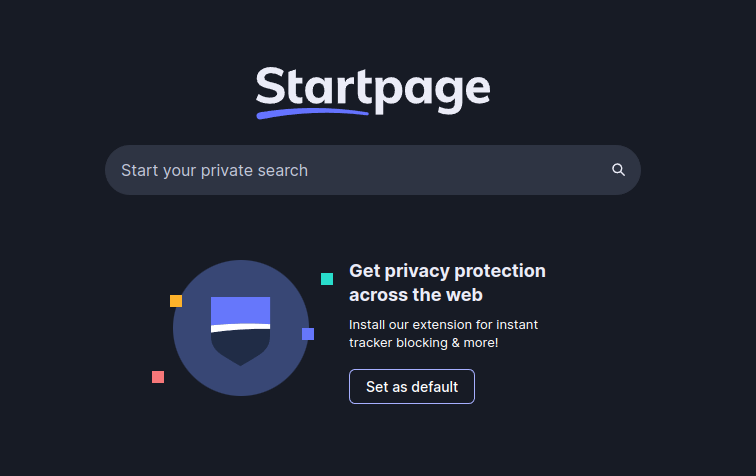Click the 'tracker blocking & more!' text line
Image resolution: width=756 pixels, height=476 pixels.
[x=423, y=343]
